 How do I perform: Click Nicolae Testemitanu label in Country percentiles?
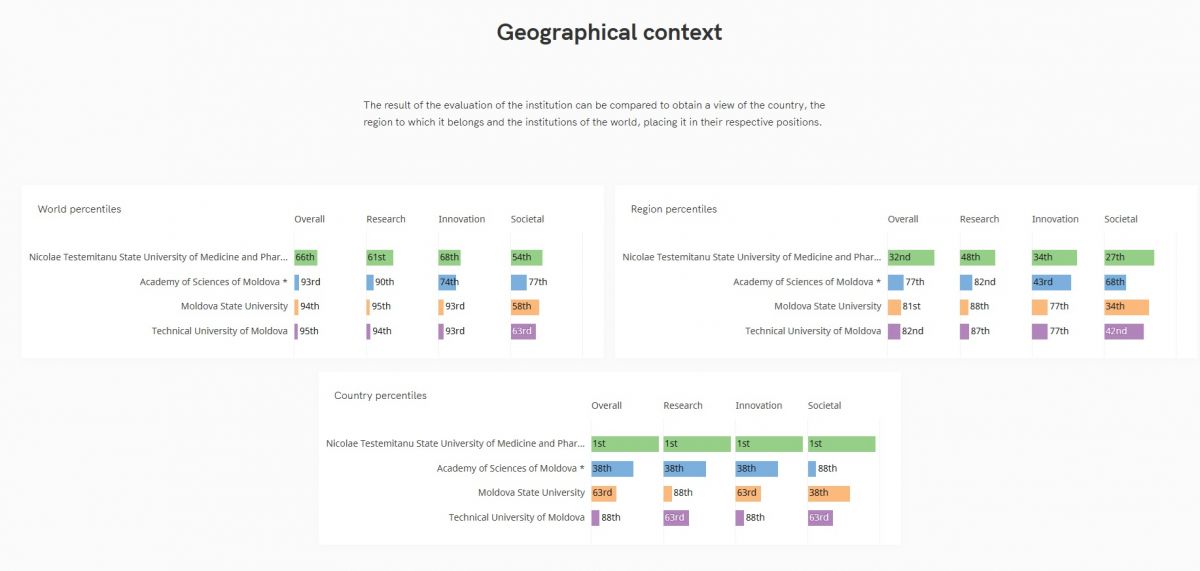tap(455, 443)
